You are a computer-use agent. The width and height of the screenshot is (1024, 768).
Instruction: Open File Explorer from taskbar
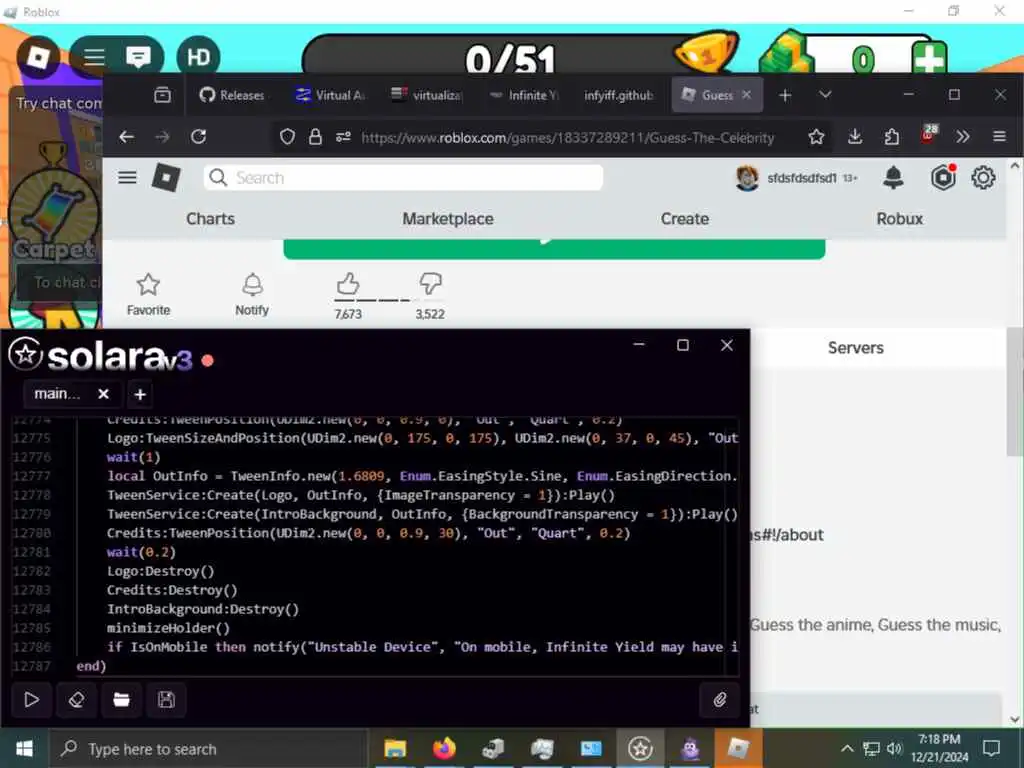click(394, 748)
